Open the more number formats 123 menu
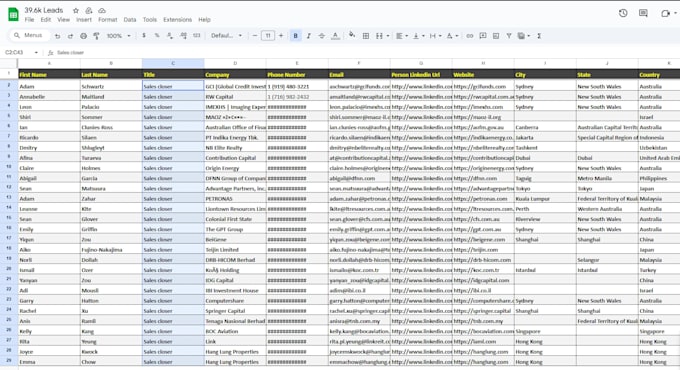This screenshot has height=370, width=680. [196, 36]
